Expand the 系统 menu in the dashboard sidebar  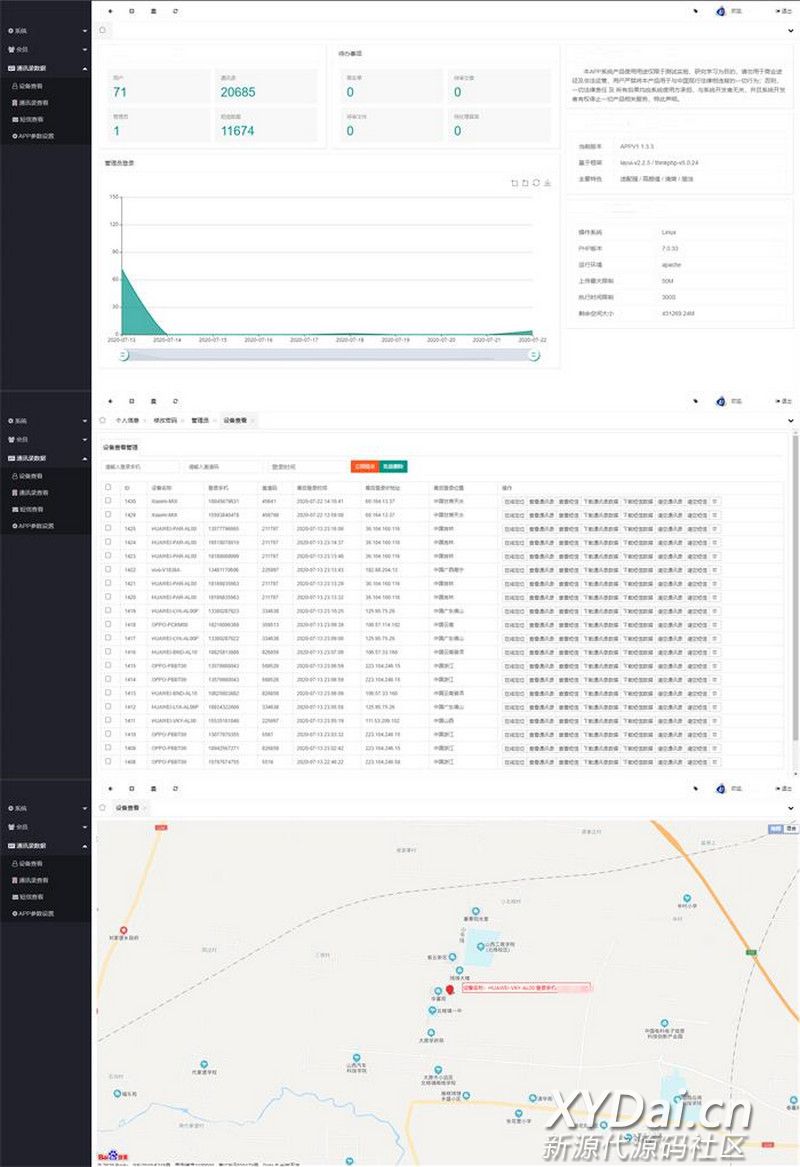pyautogui.click(x=45, y=31)
